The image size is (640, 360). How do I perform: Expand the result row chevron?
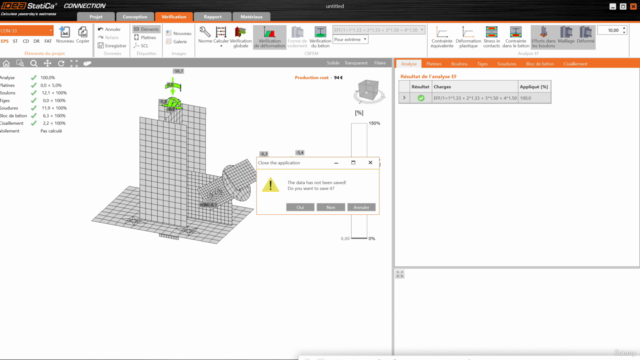click(x=404, y=98)
